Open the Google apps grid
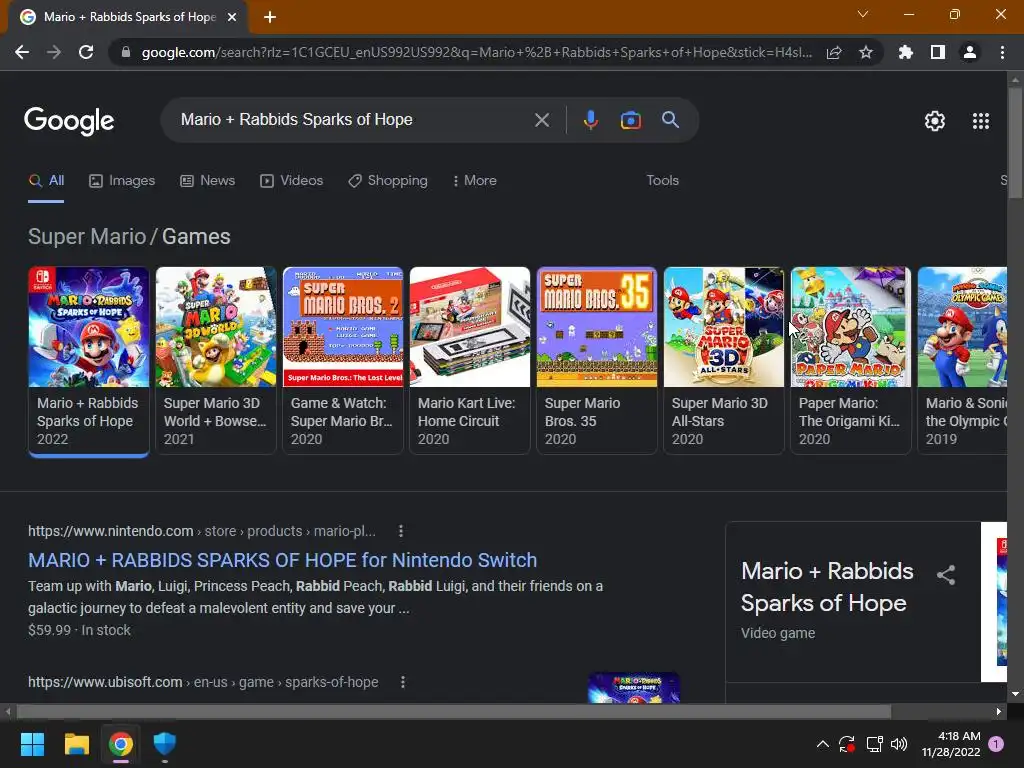The height and width of the screenshot is (768, 1024). (981, 121)
